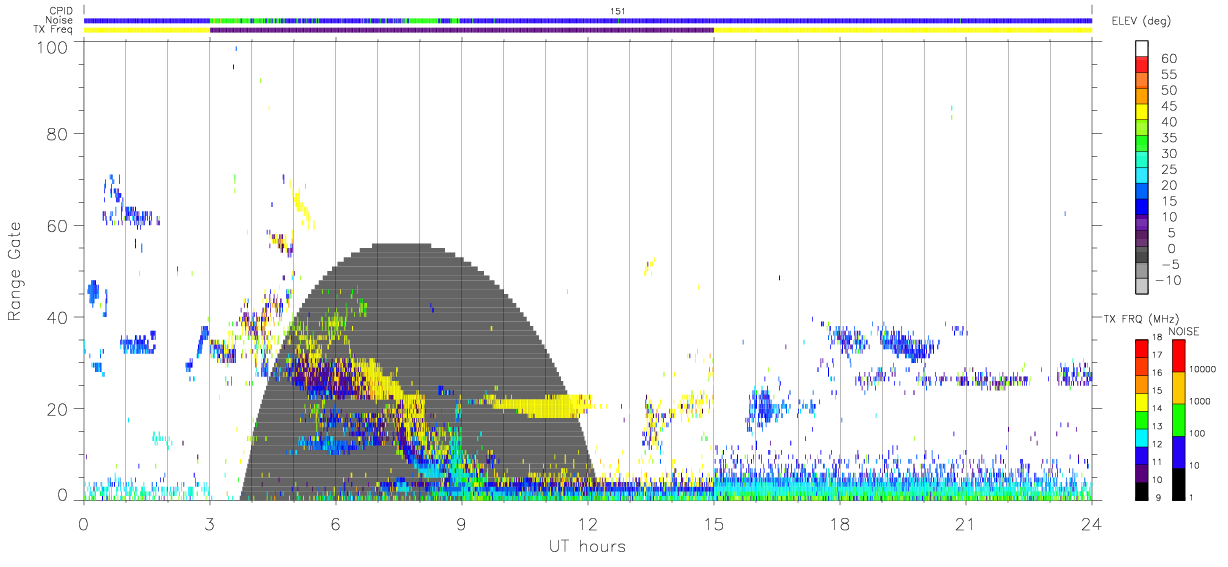The width and height of the screenshot is (1228, 567).
Task: Pick the green swatch on TX FRQ colorbar
Action: [x=1141, y=420]
